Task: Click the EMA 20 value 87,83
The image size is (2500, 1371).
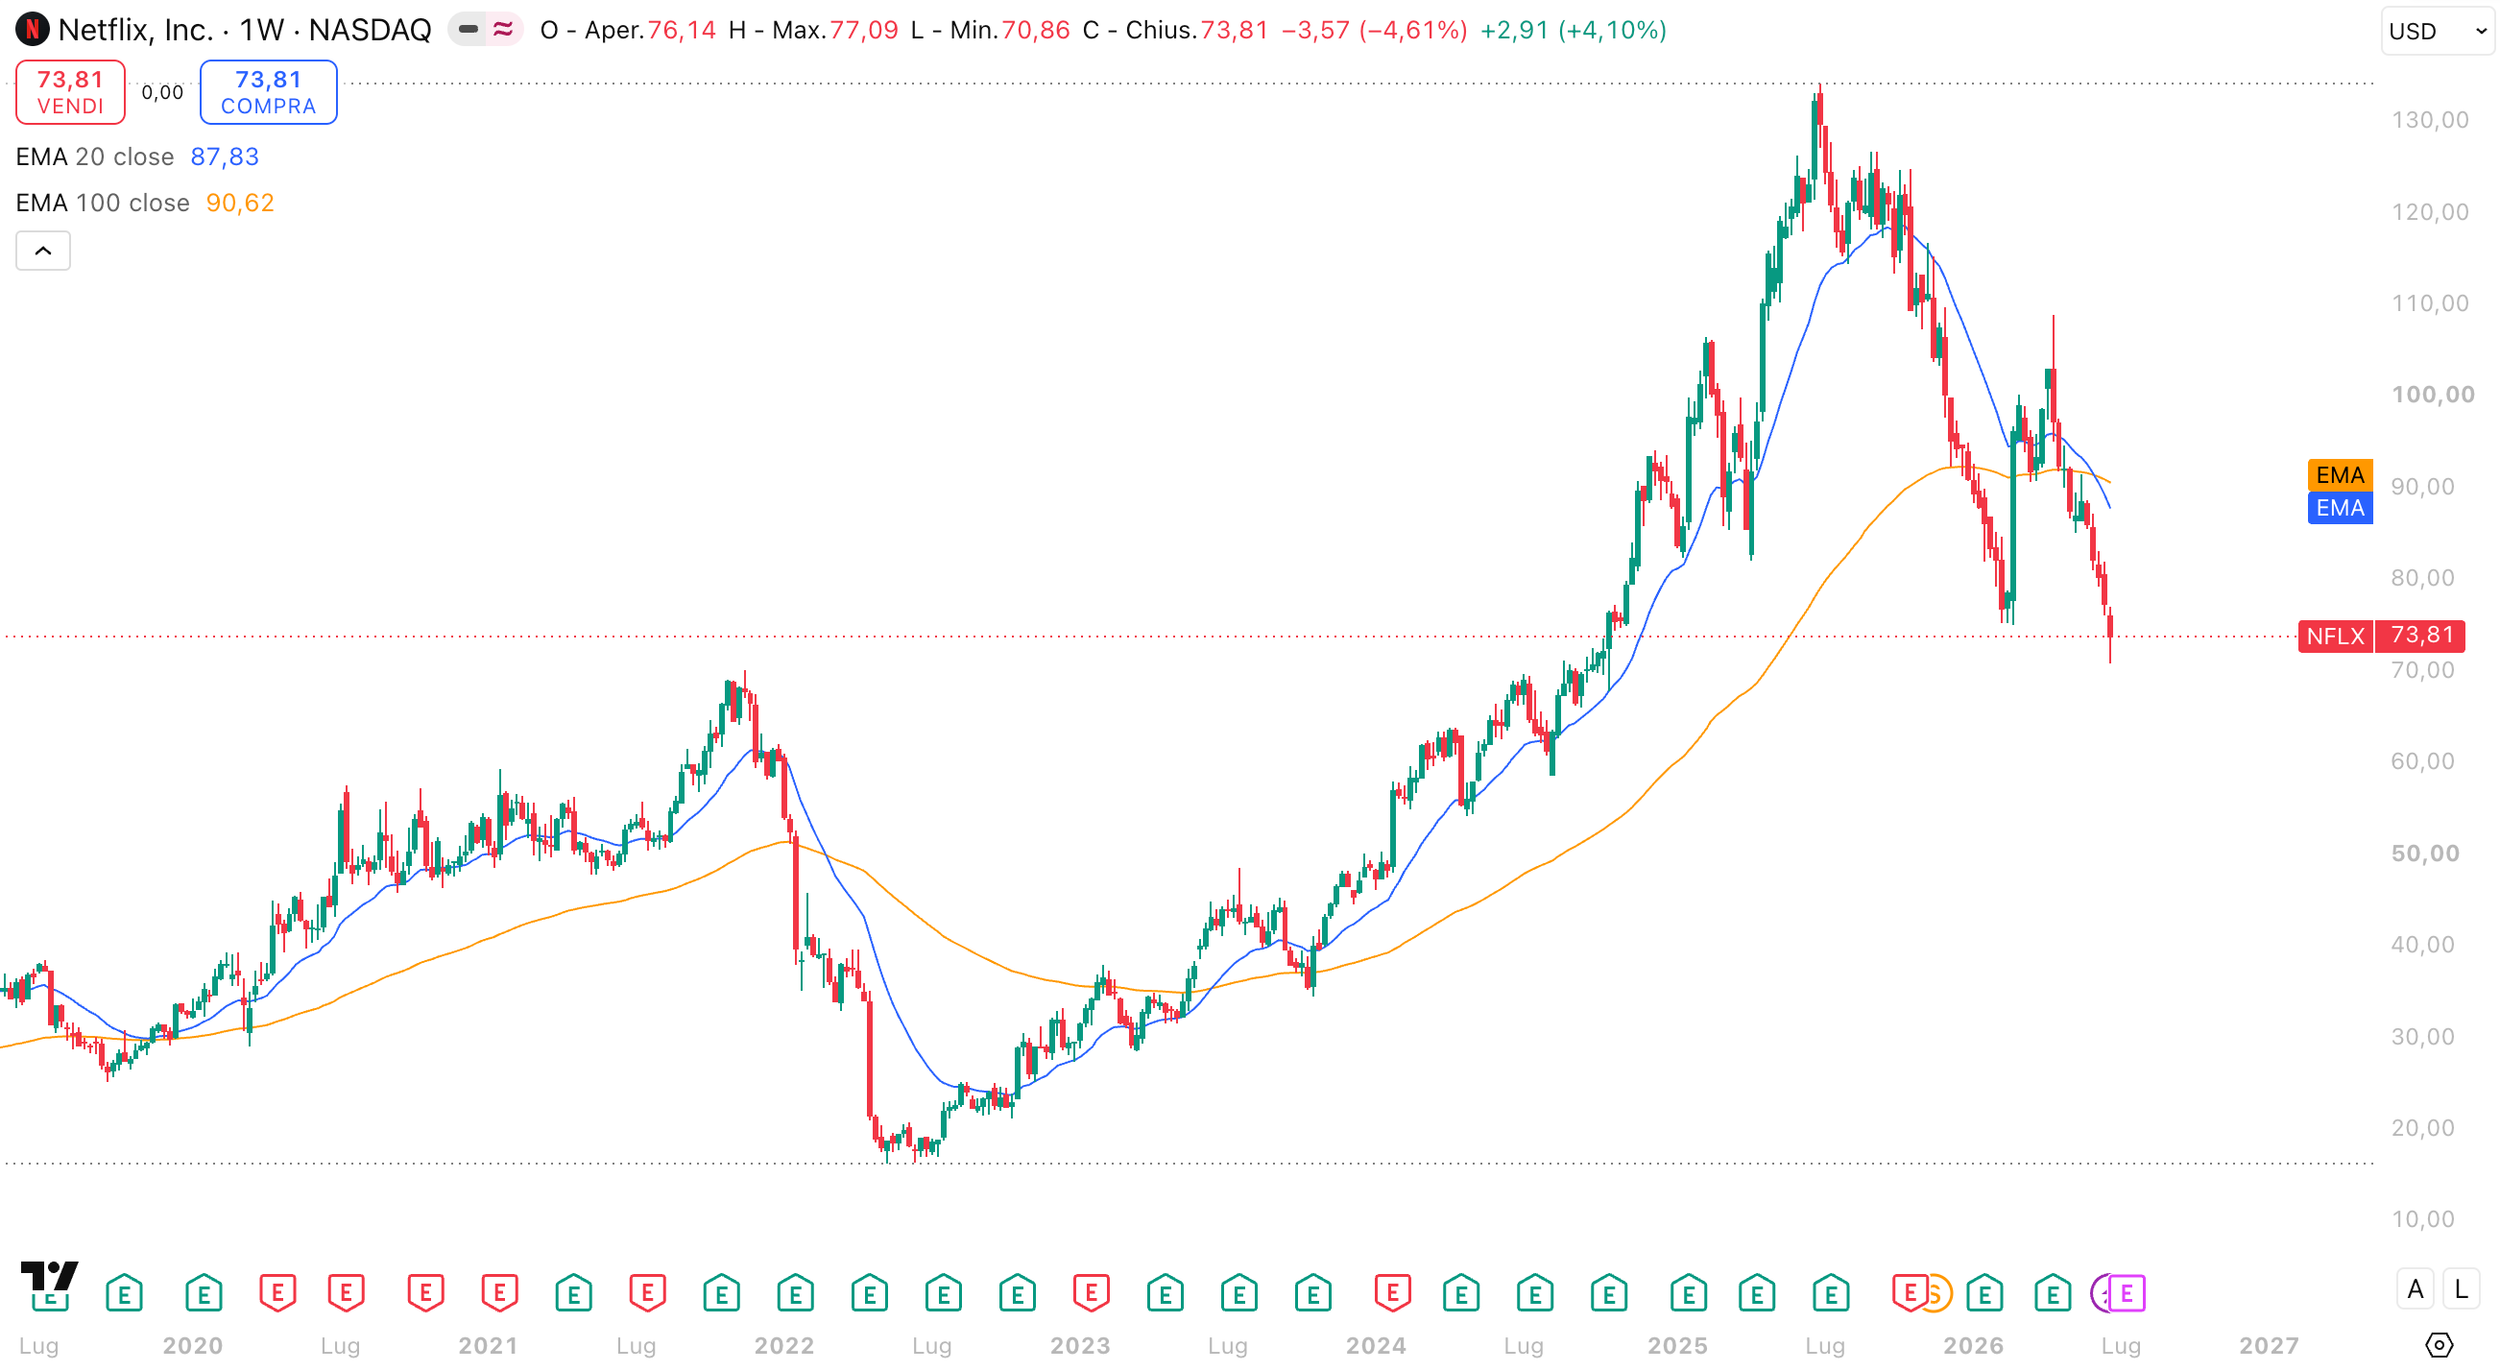Action: click(x=225, y=157)
